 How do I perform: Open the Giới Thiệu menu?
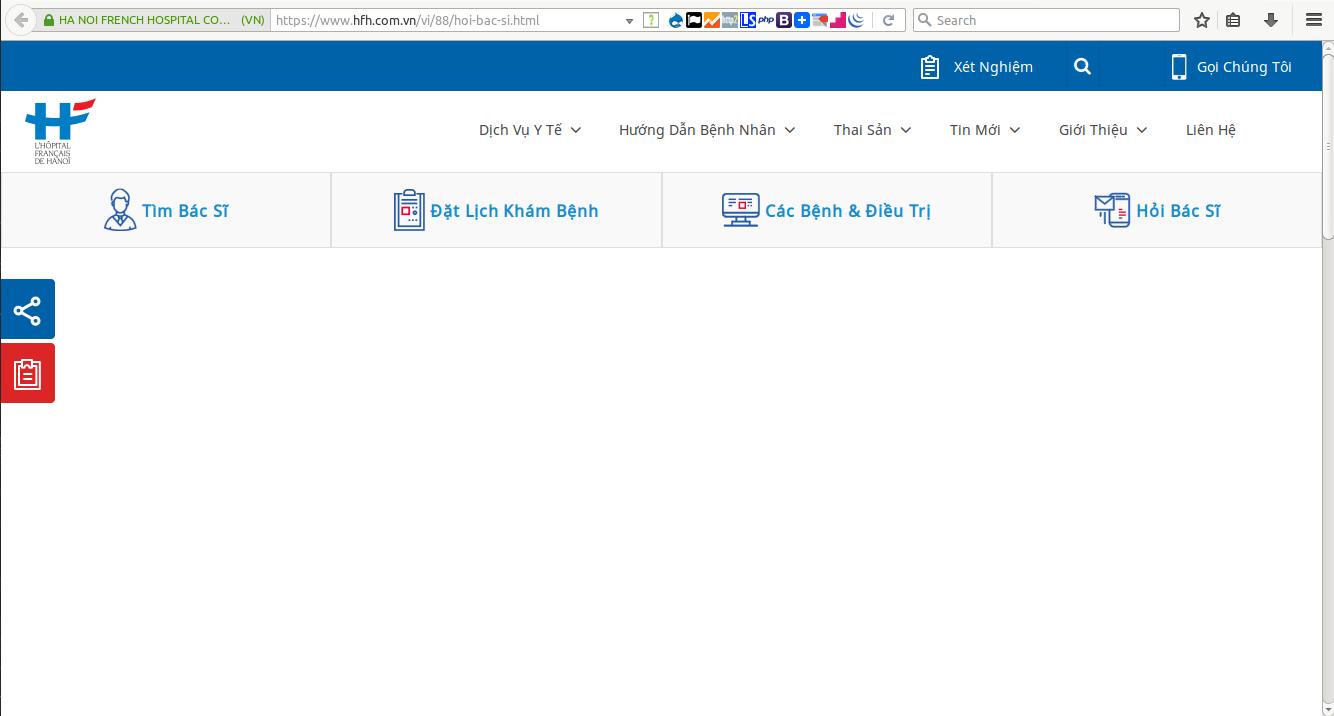1093,130
